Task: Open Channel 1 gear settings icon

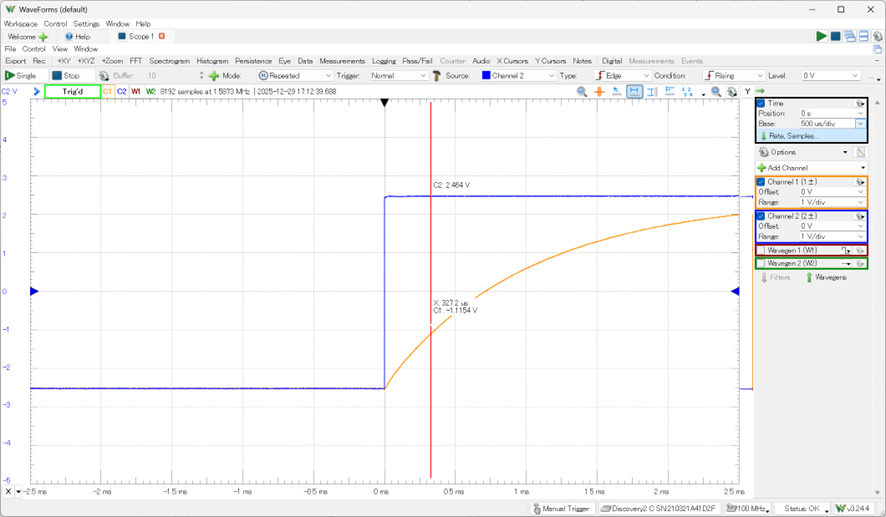Action: tap(859, 182)
